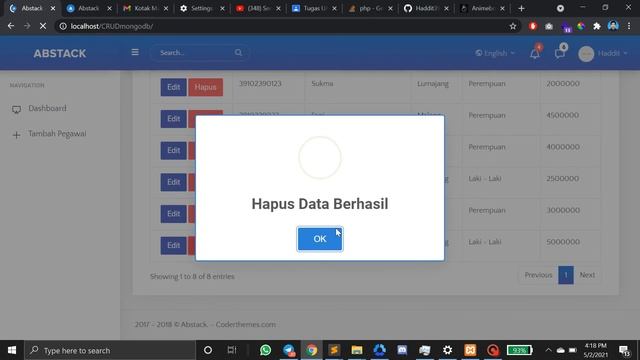Click Edit in the 2500000 salary row
640x360 pixels.
(173, 182)
